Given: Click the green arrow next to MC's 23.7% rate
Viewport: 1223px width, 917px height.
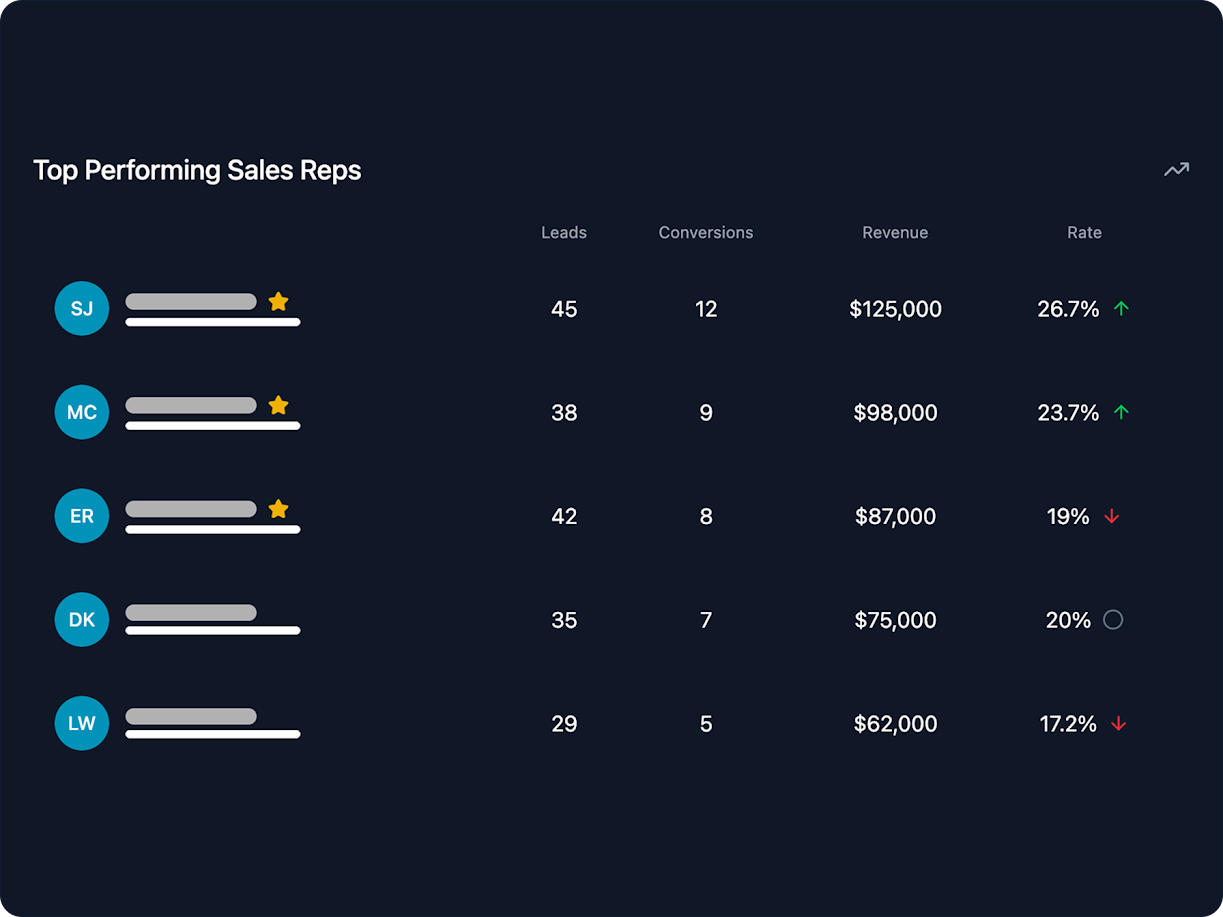Looking at the screenshot, I should coord(1121,412).
